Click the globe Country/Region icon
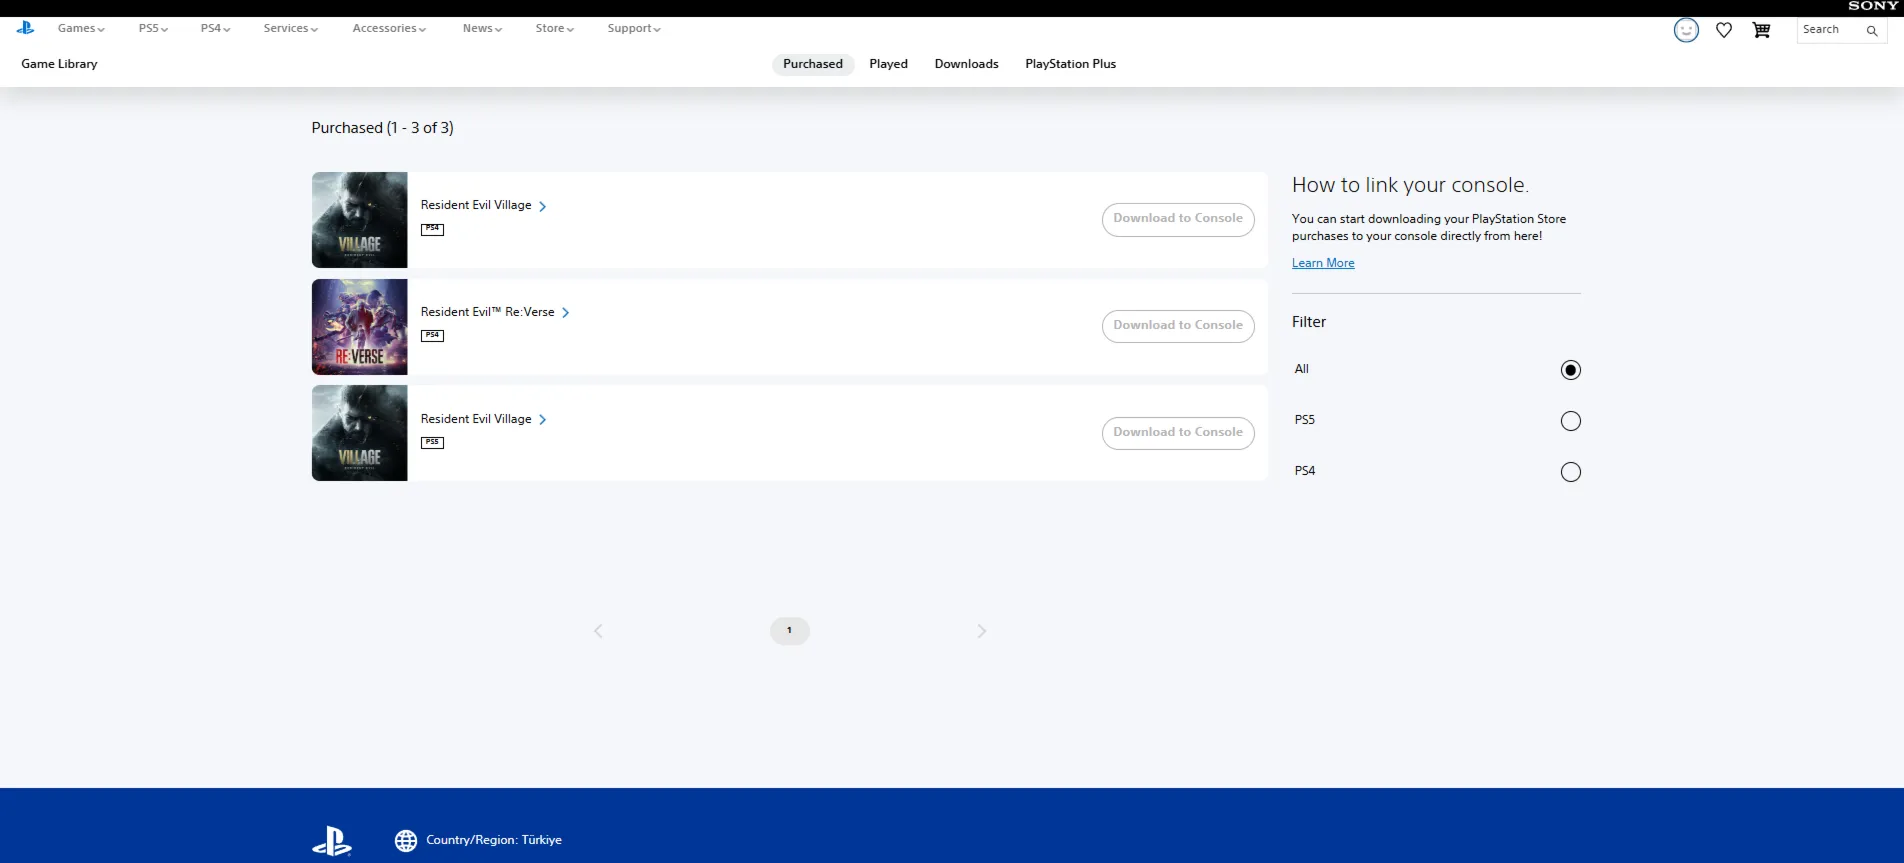The image size is (1904, 863). click(x=406, y=840)
